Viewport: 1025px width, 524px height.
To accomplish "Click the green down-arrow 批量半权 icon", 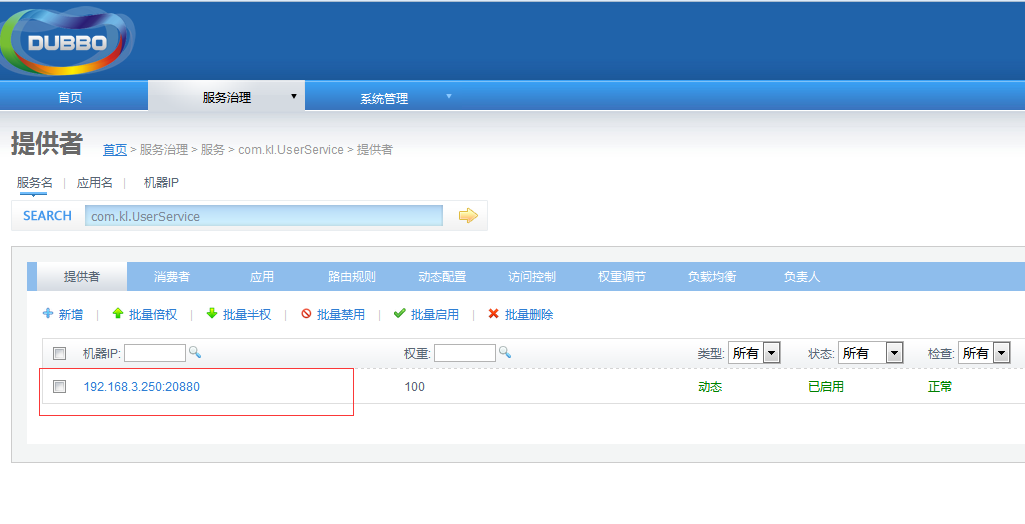I will pos(212,314).
